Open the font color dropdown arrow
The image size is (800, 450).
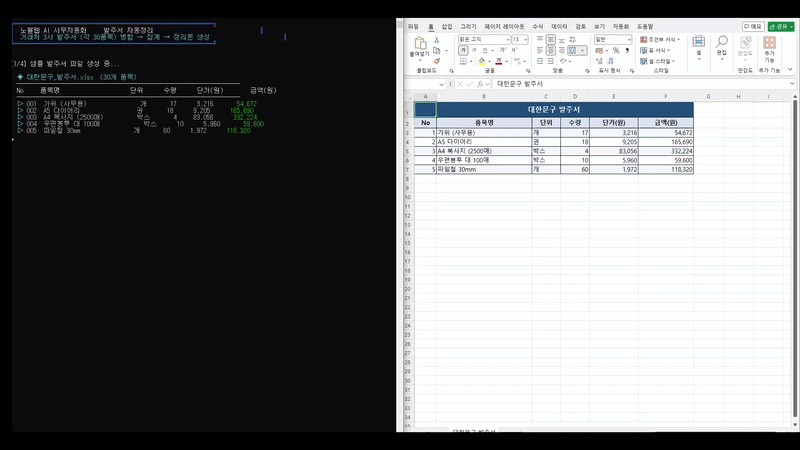click(x=506, y=61)
